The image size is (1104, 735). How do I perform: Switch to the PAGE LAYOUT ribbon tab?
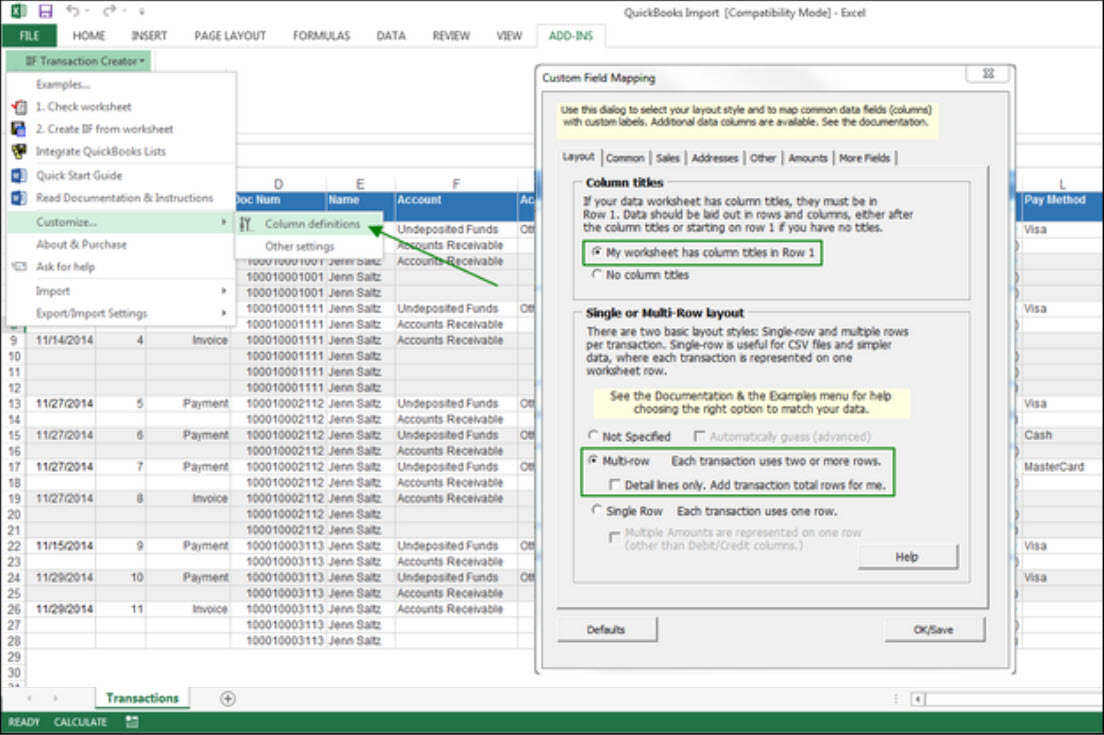coord(230,36)
